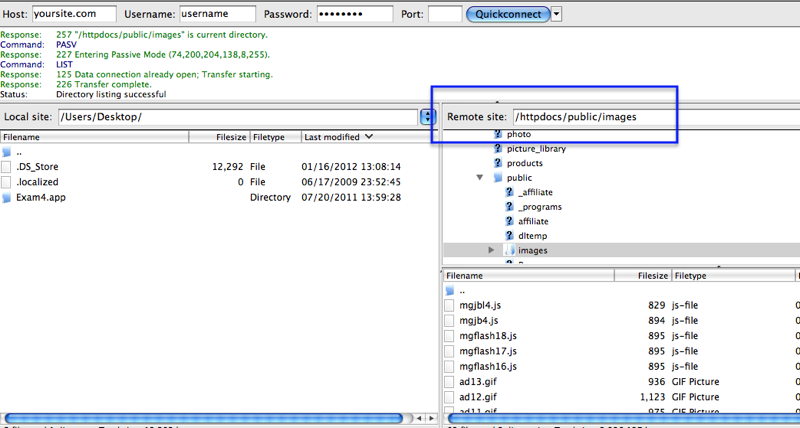Click the mgjbl4.js file icon
Image resolution: width=800 pixels, height=428 pixels.
point(449,306)
